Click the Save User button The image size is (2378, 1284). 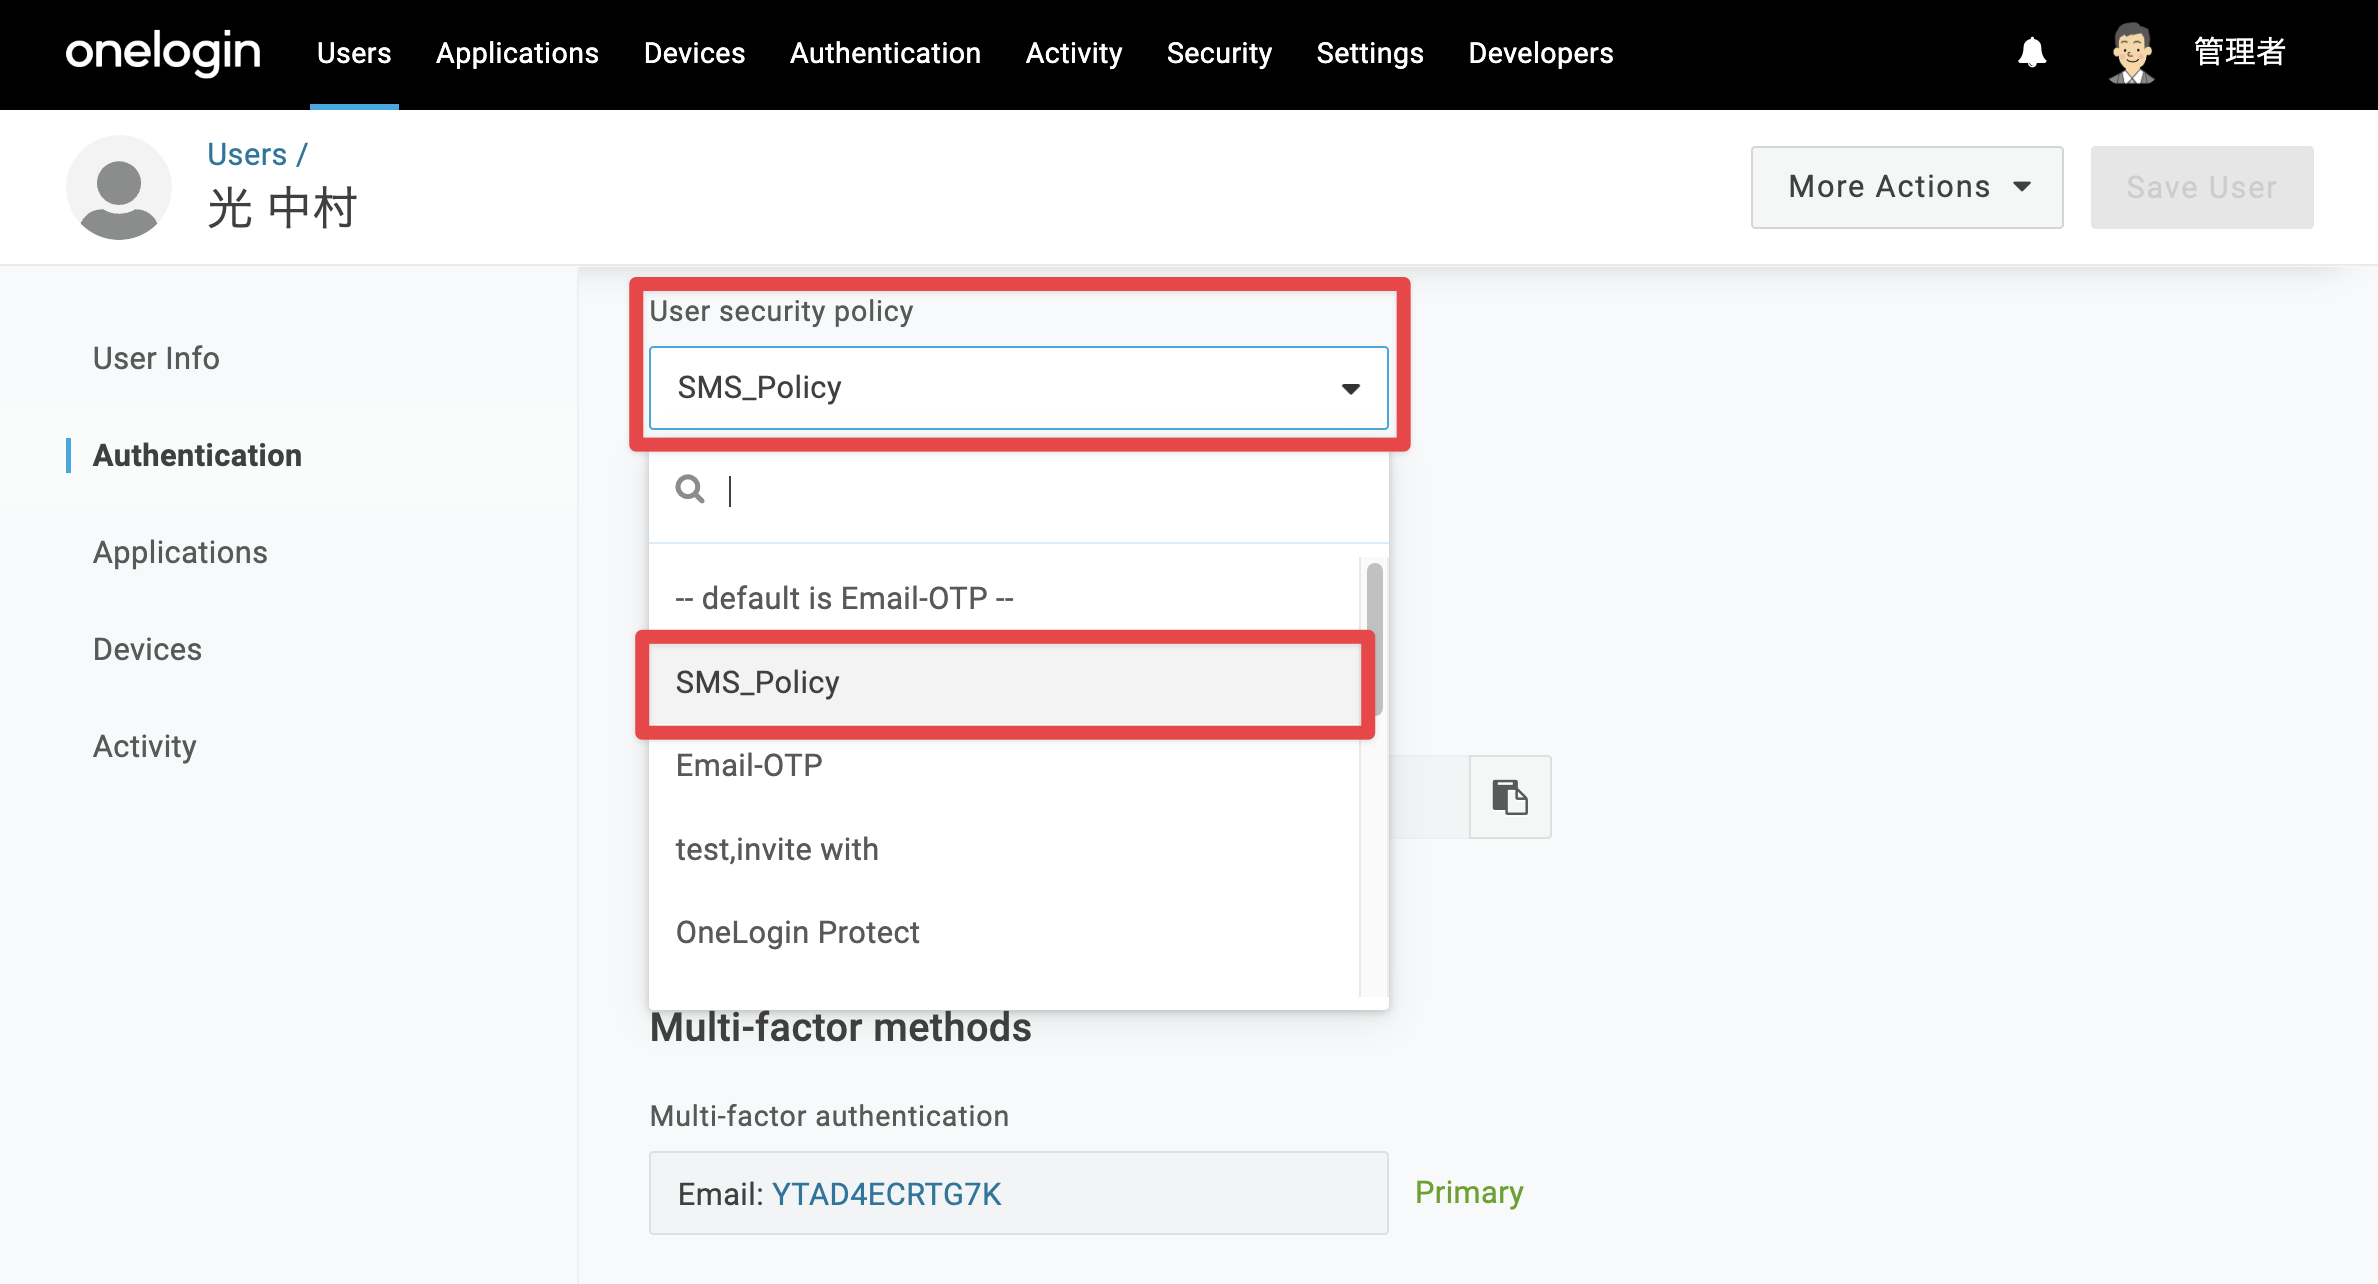point(2202,187)
